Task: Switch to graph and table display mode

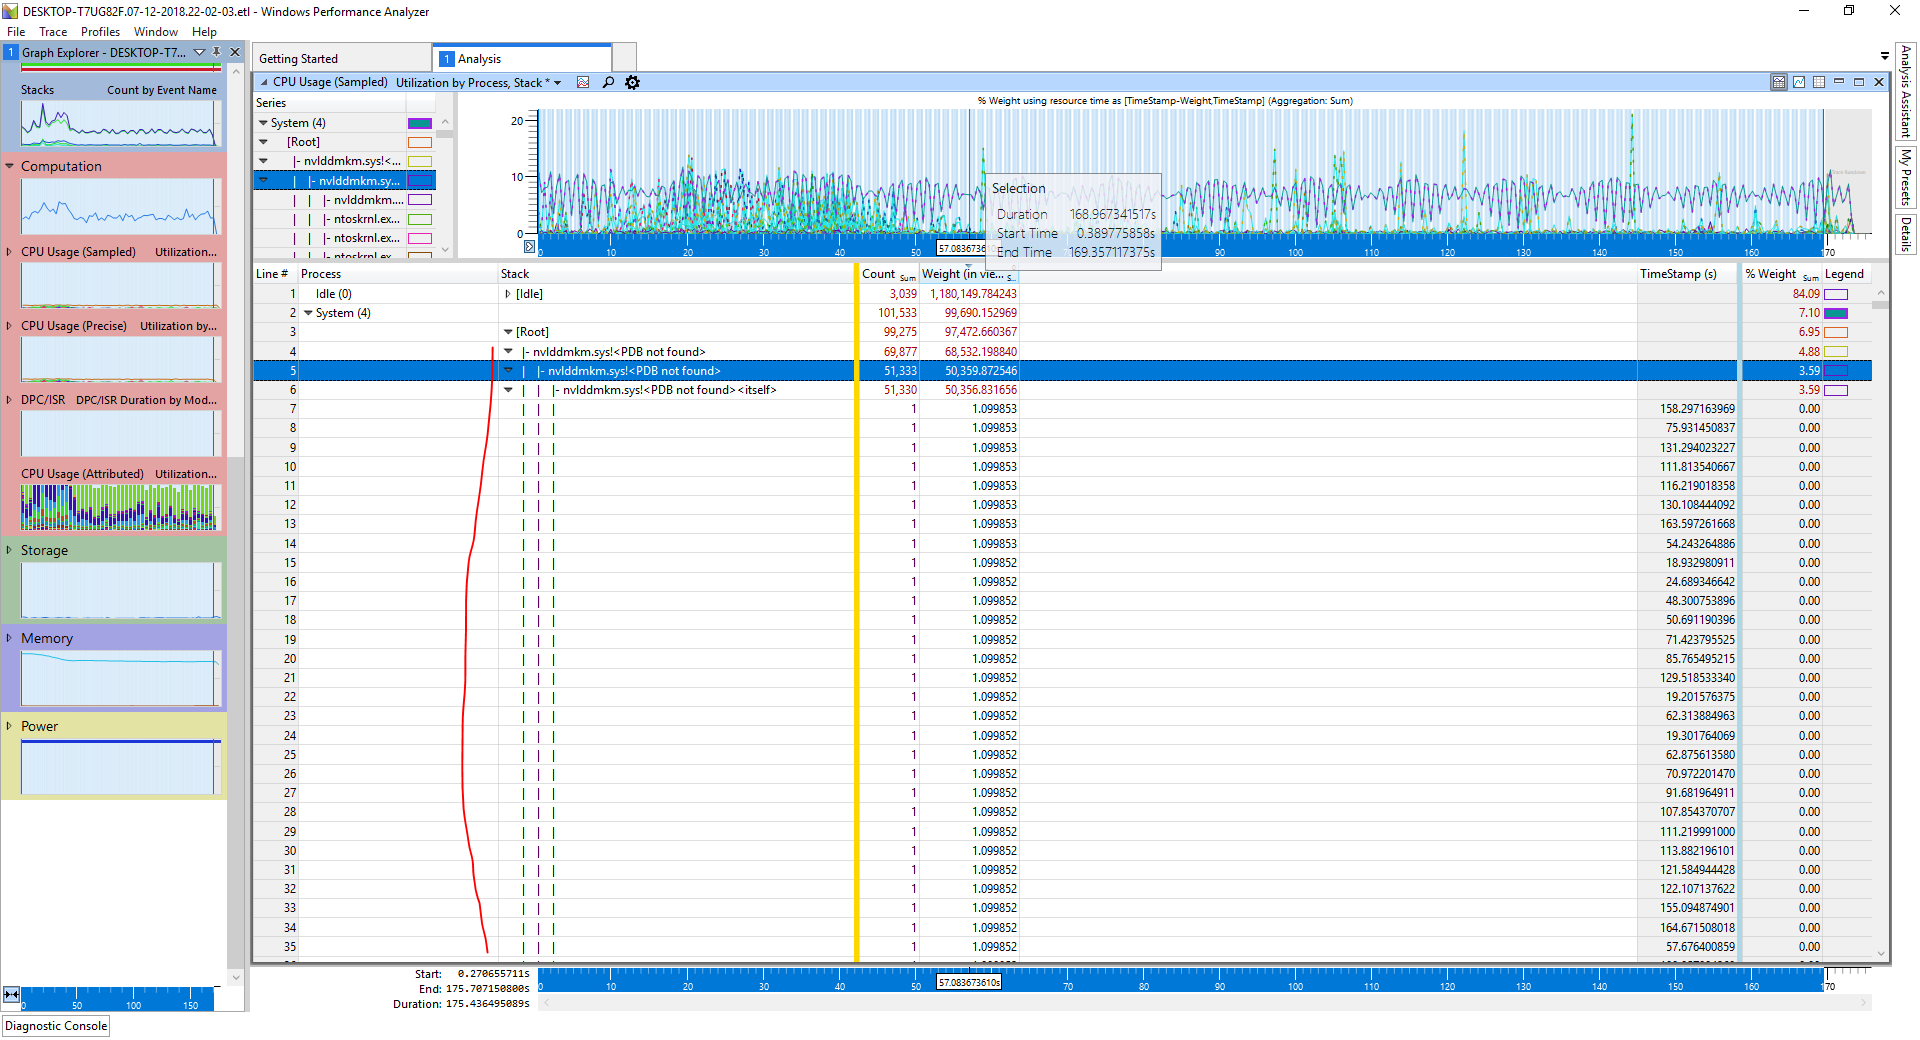Action: point(1779,82)
